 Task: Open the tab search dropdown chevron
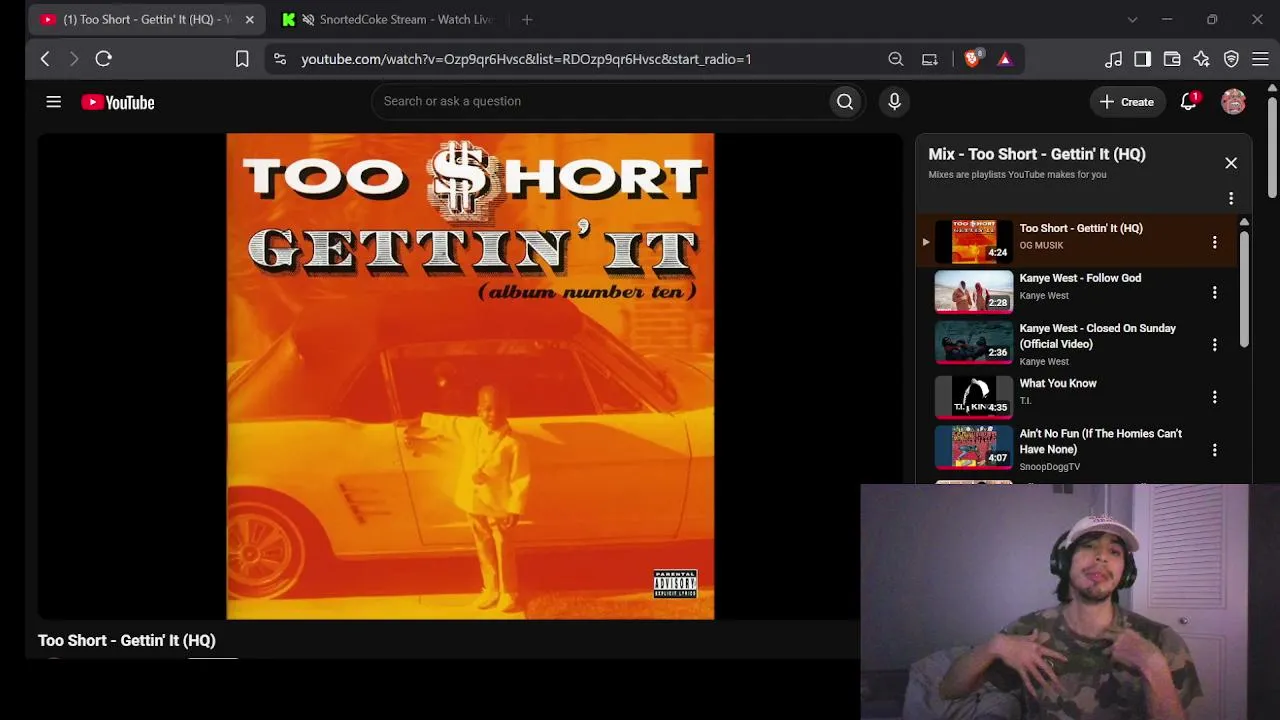pos(1132,19)
